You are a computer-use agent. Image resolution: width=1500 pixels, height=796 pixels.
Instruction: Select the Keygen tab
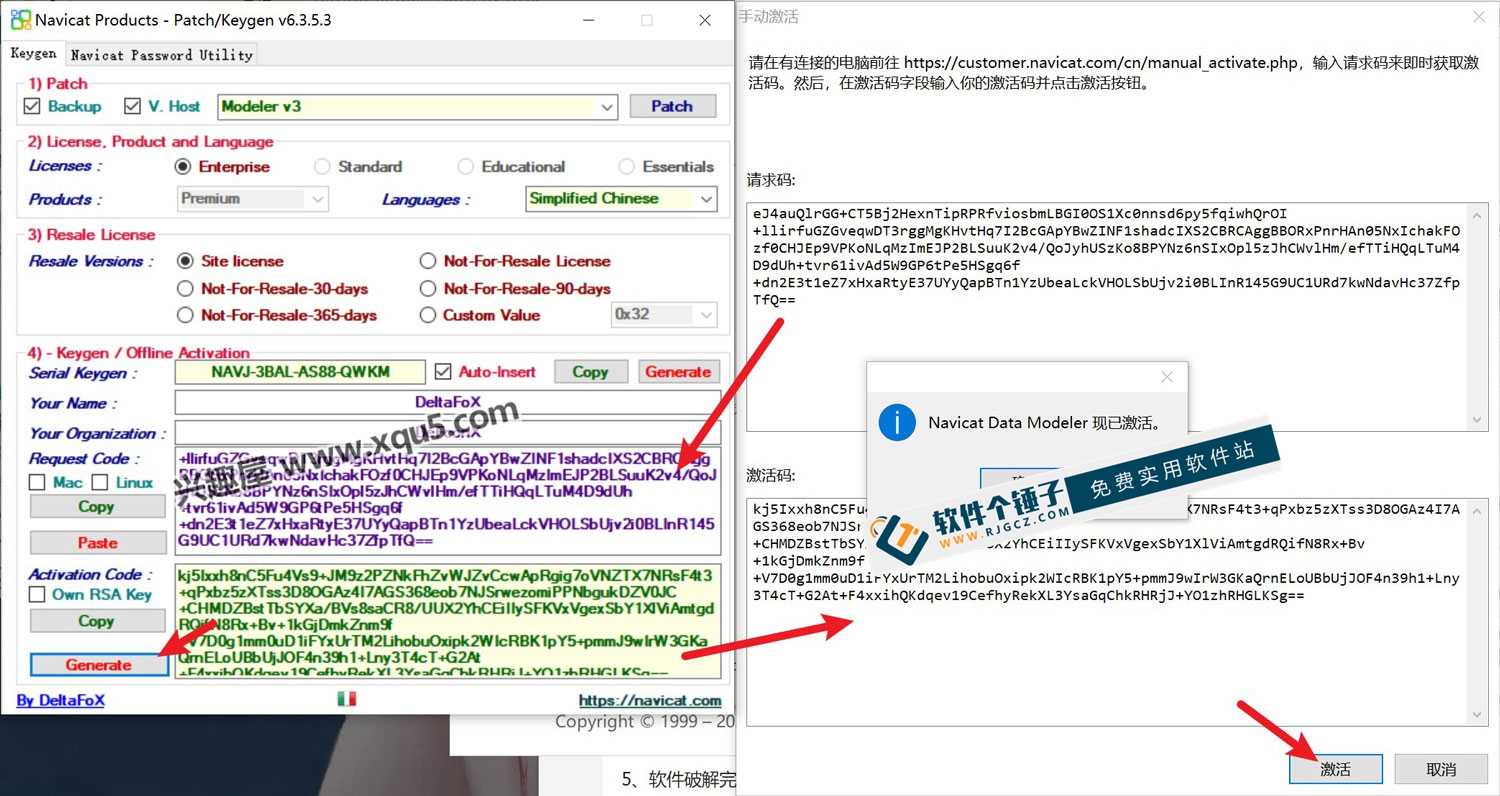tap(34, 54)
